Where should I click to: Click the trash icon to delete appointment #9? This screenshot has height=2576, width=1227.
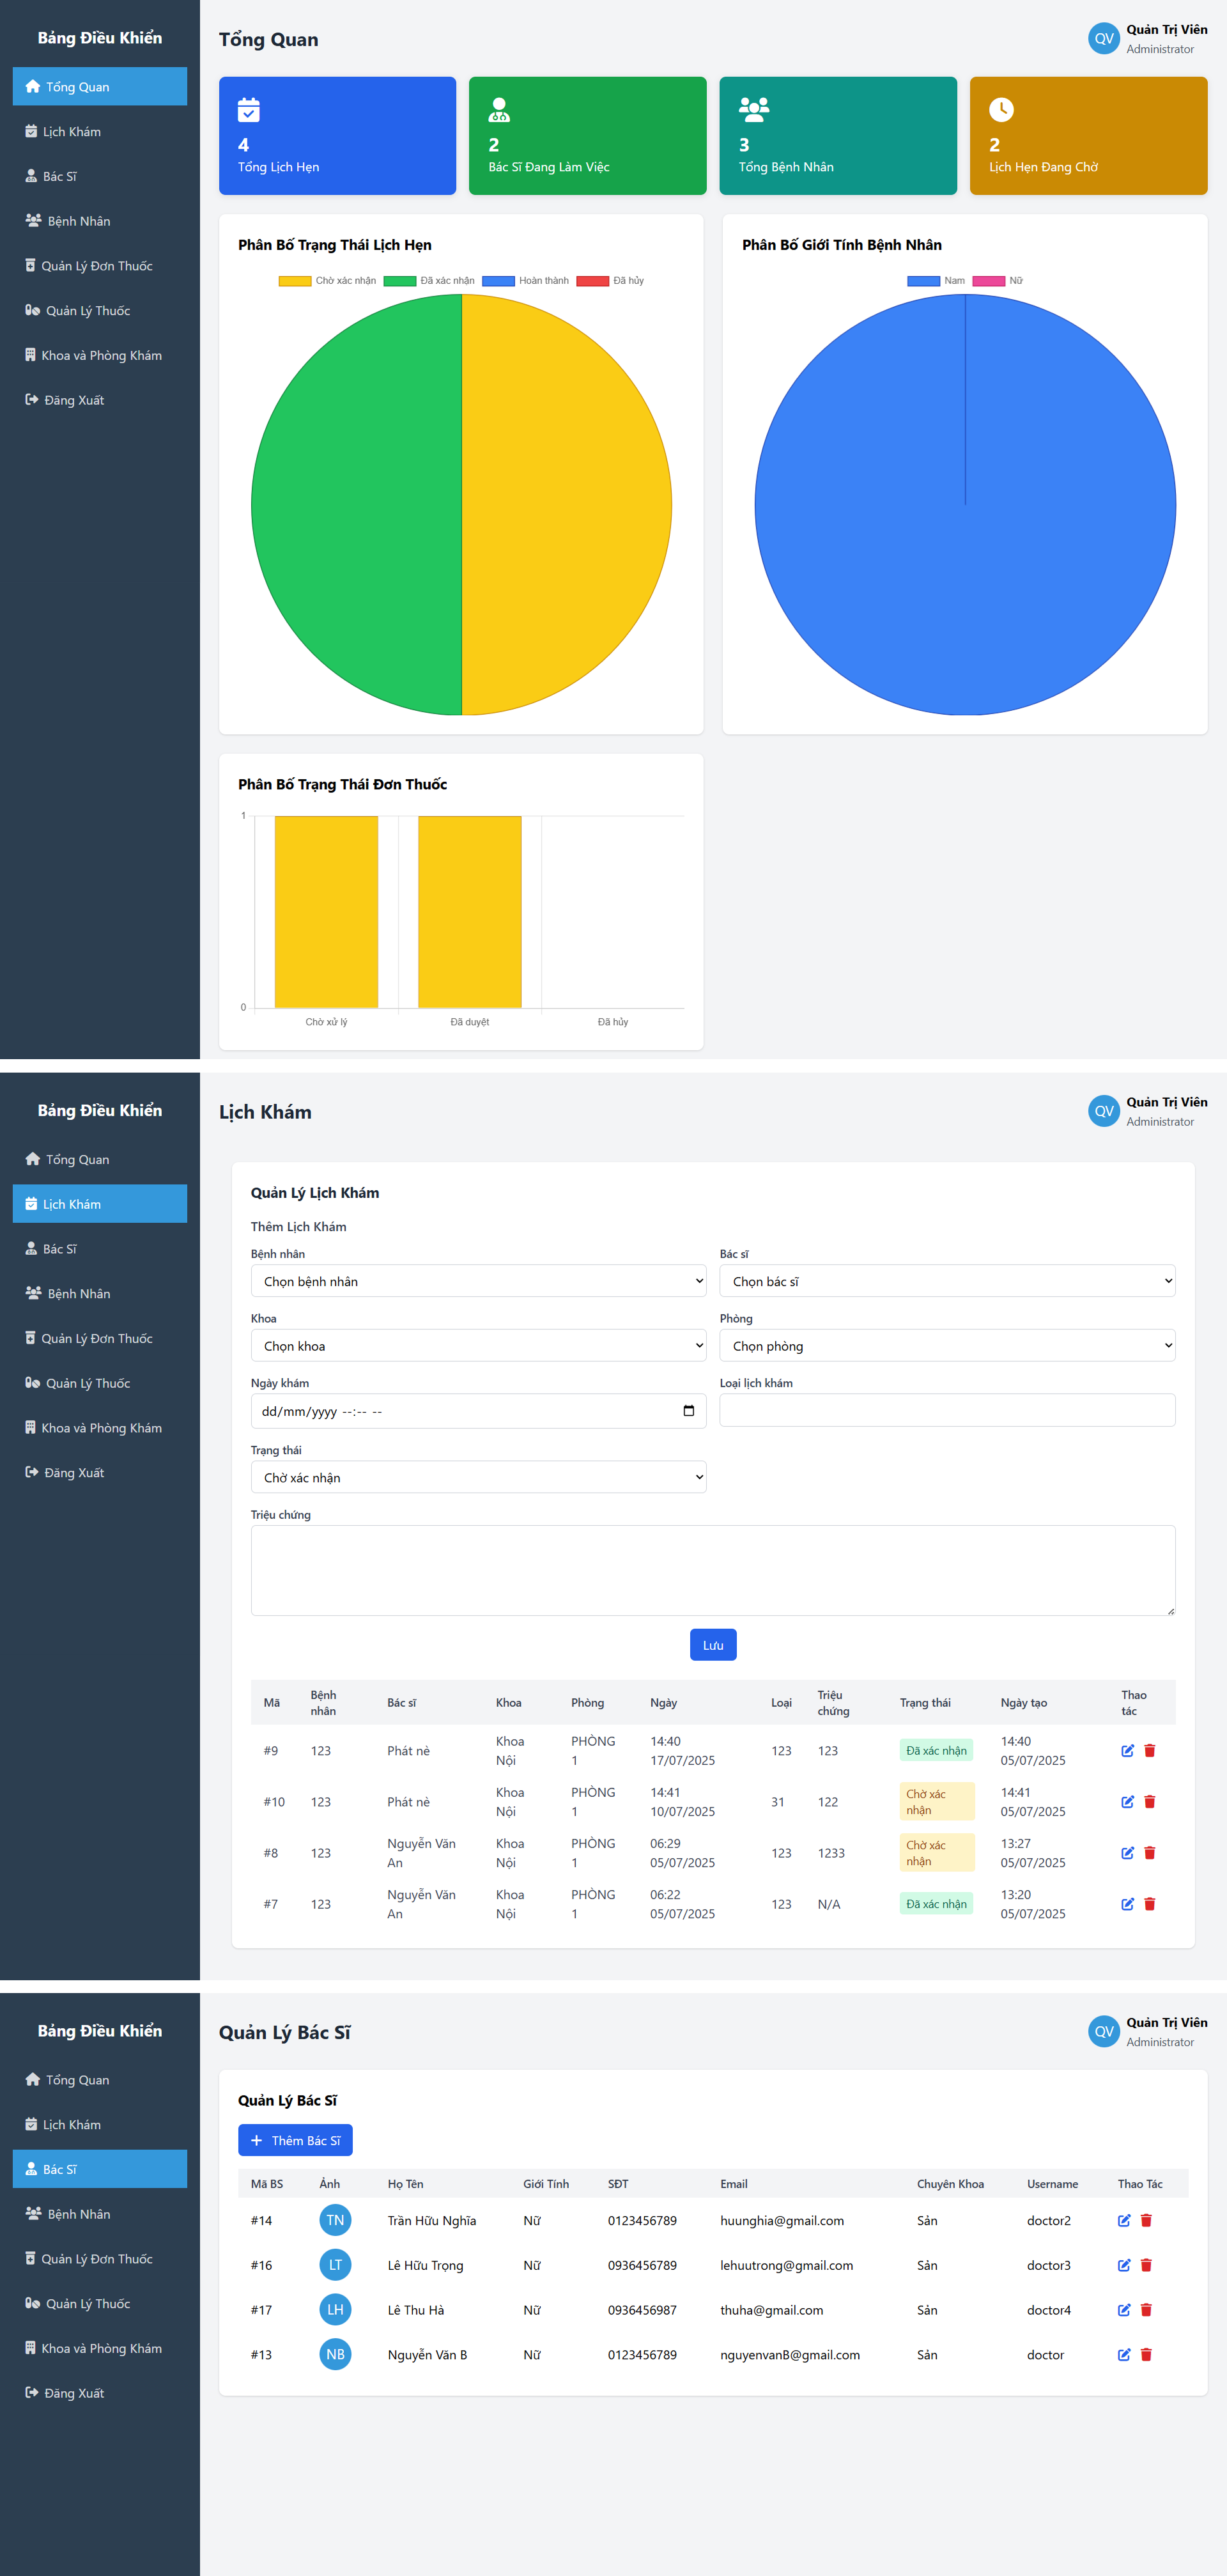coord(1150,1750)
